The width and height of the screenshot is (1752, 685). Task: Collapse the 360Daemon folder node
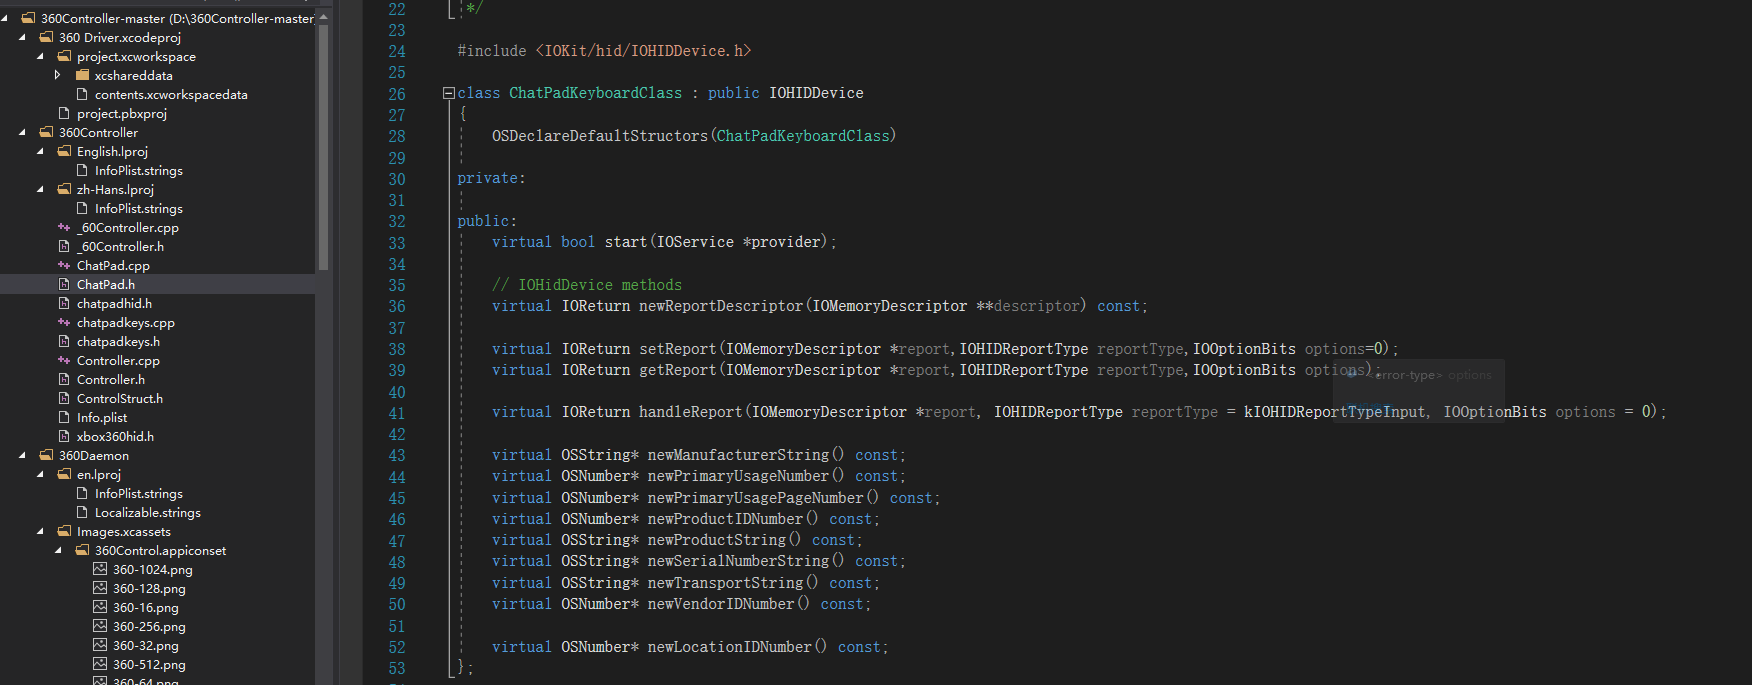22,456
